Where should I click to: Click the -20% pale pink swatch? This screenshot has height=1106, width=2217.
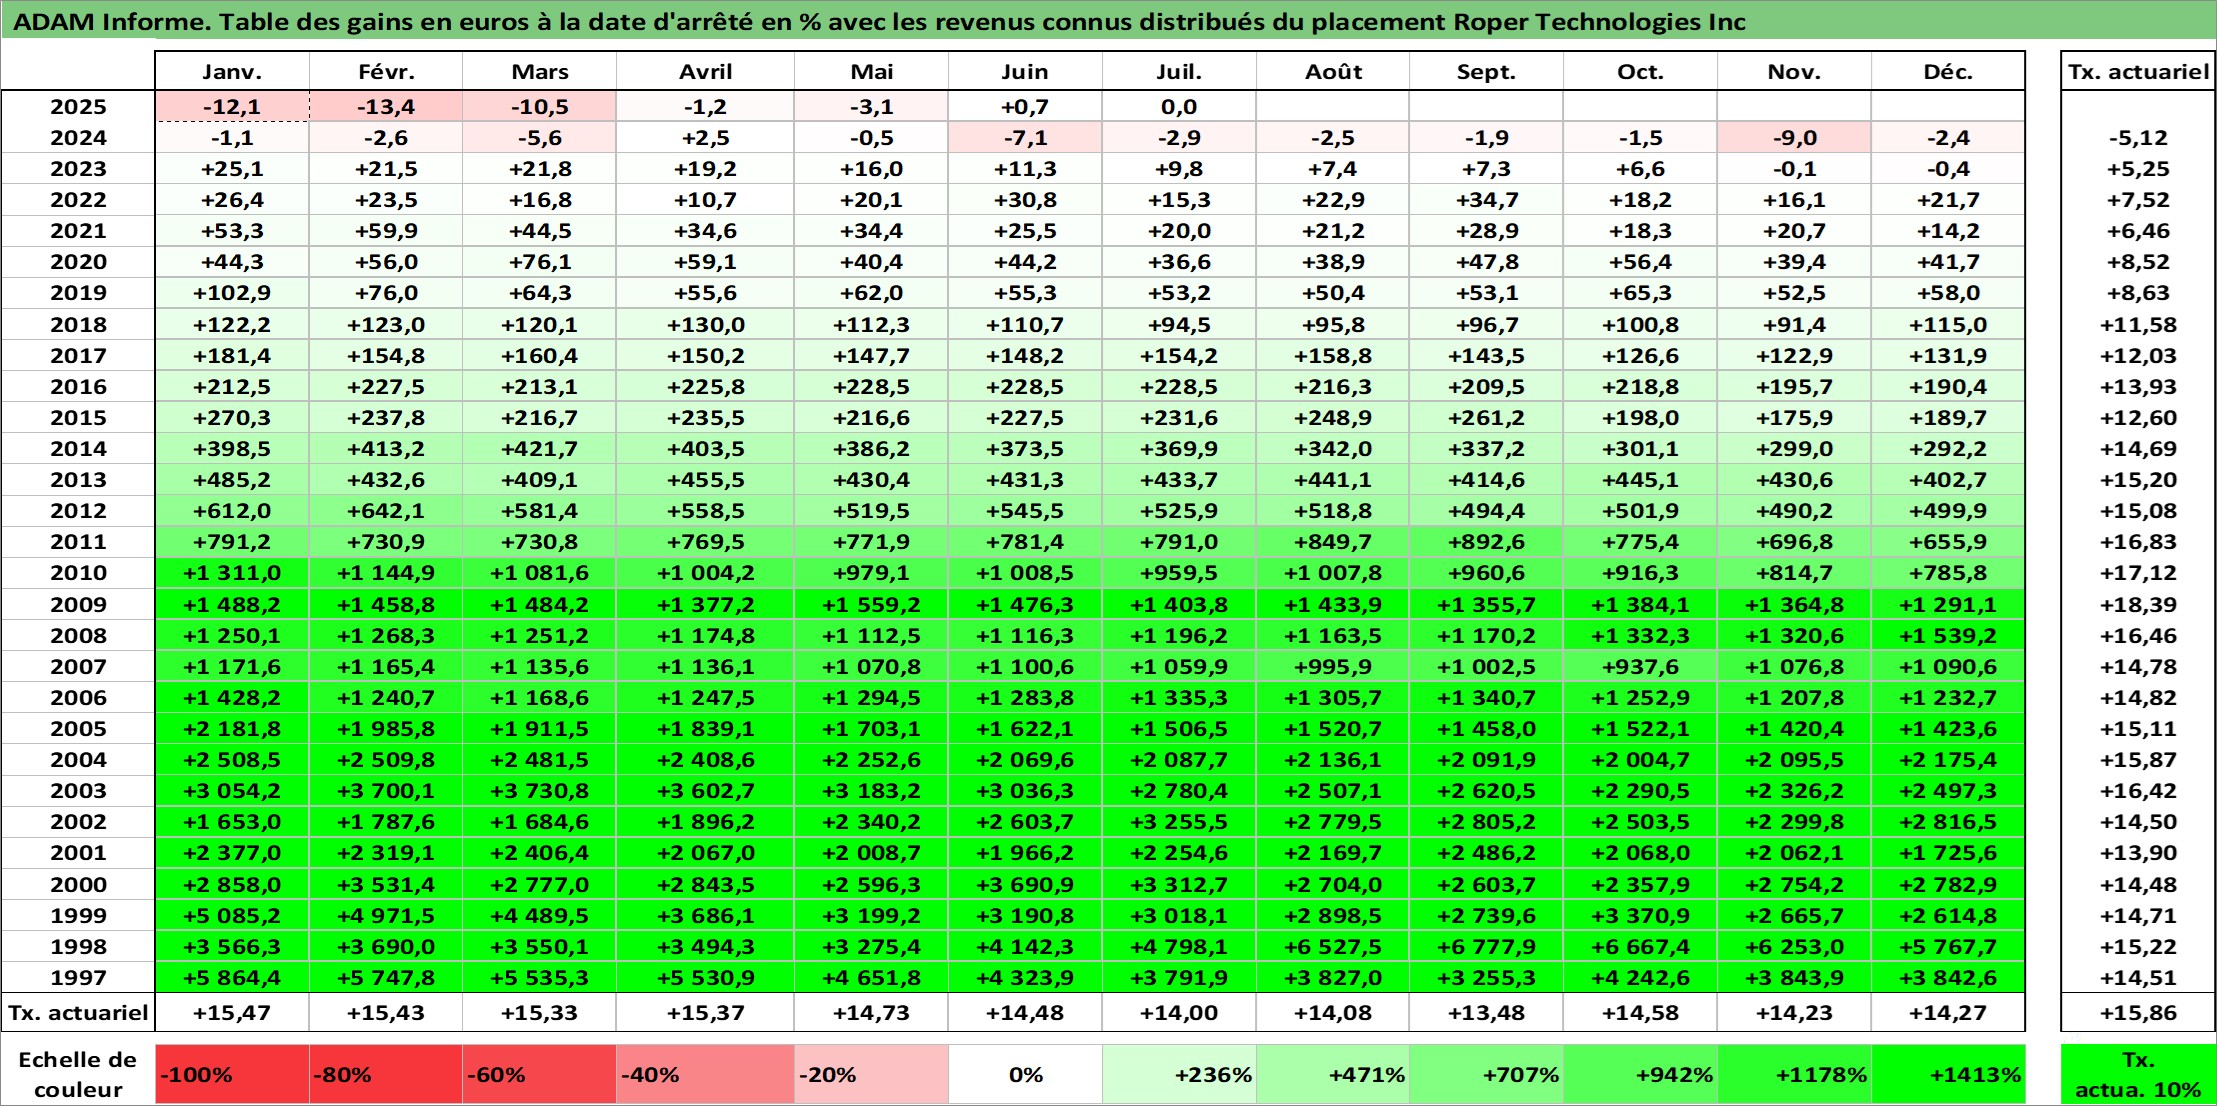[x=871, y=1075]
